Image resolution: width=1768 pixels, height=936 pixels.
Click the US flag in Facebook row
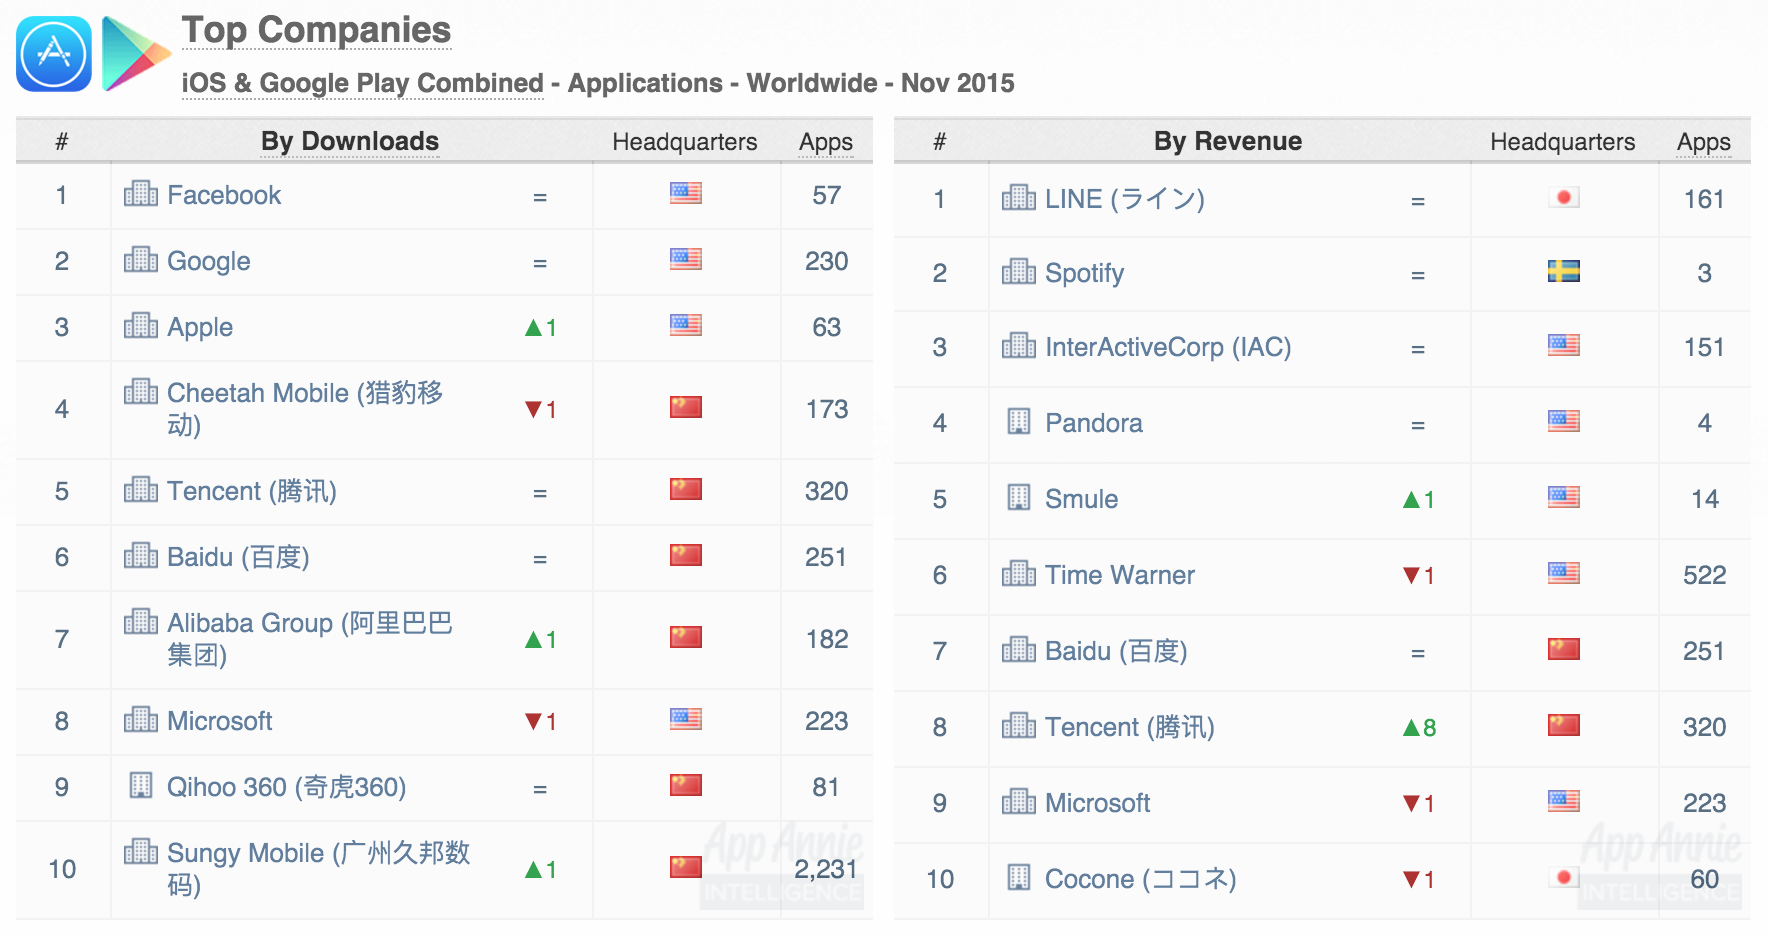tap(686, 193)
